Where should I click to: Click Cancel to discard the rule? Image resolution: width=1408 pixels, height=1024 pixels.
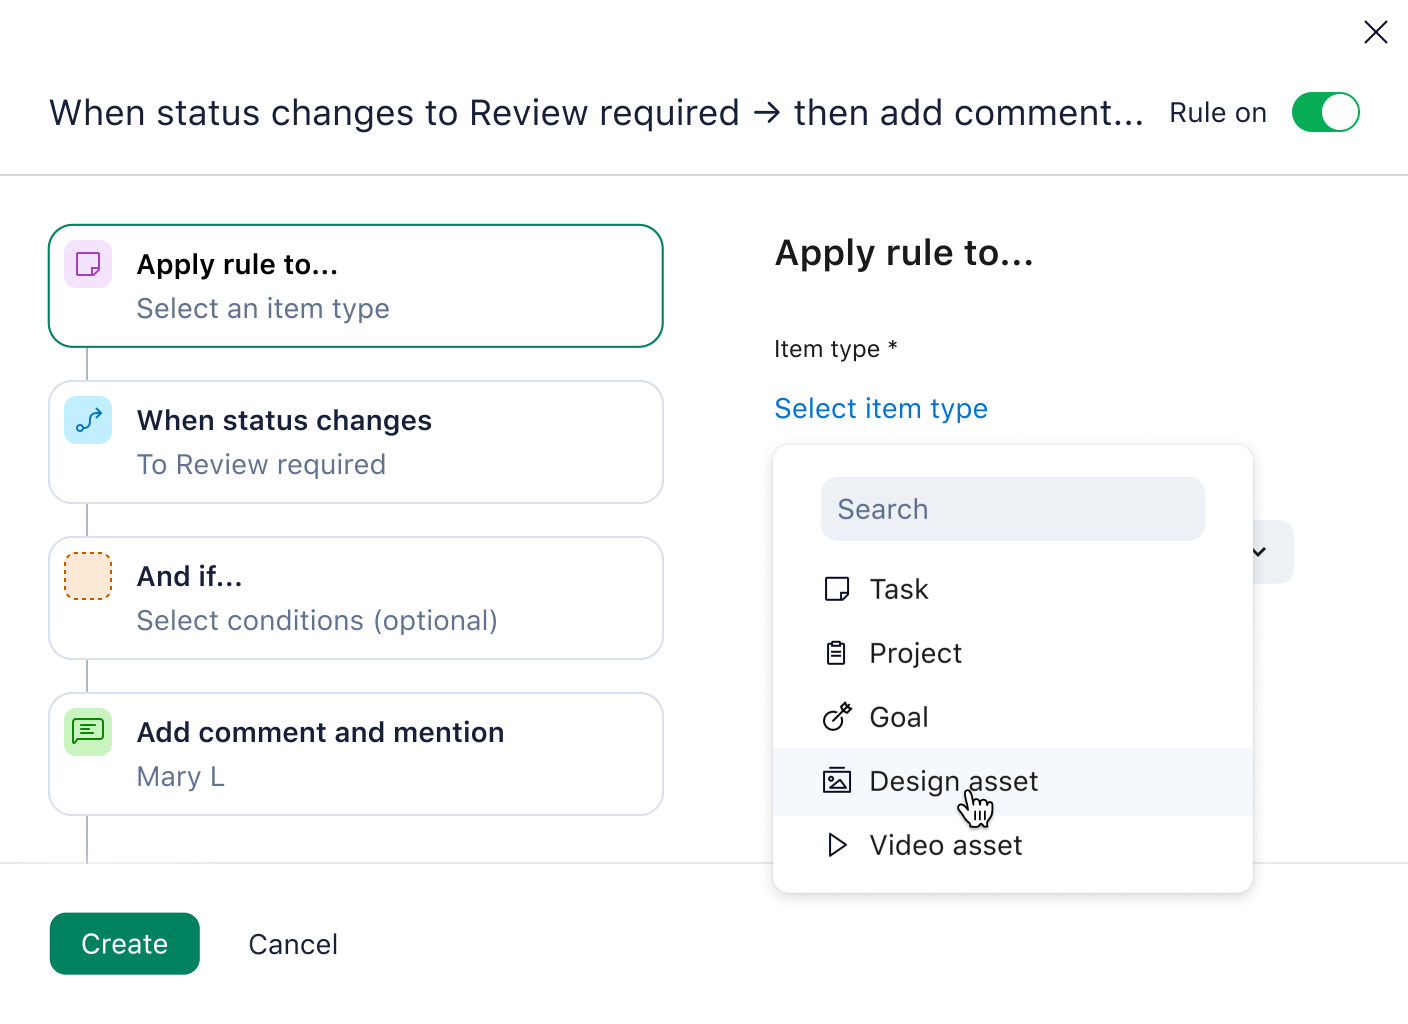(x=292, y=944)
